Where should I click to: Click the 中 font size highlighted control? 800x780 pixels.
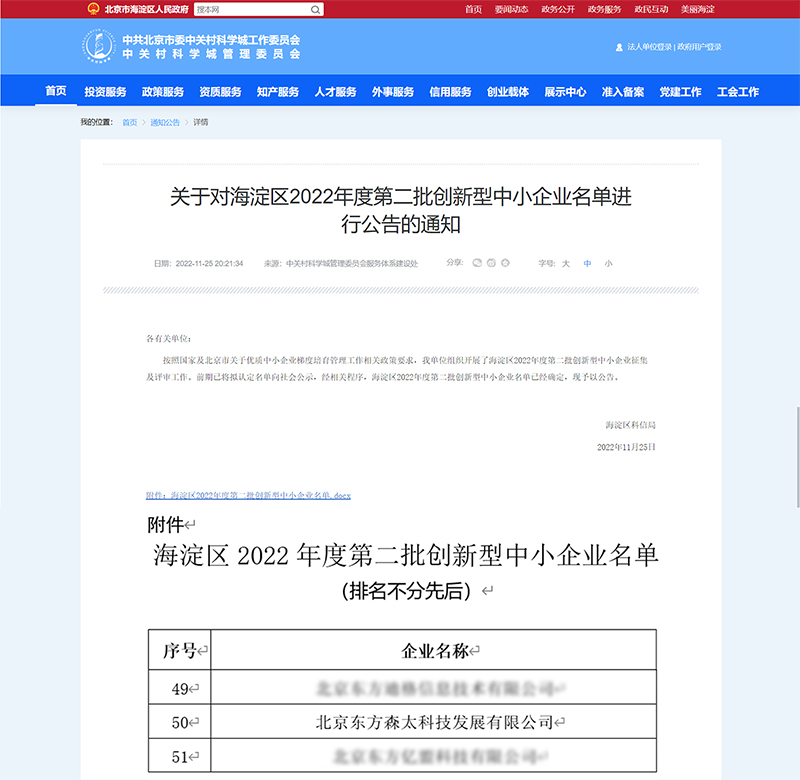pos(587,263)
